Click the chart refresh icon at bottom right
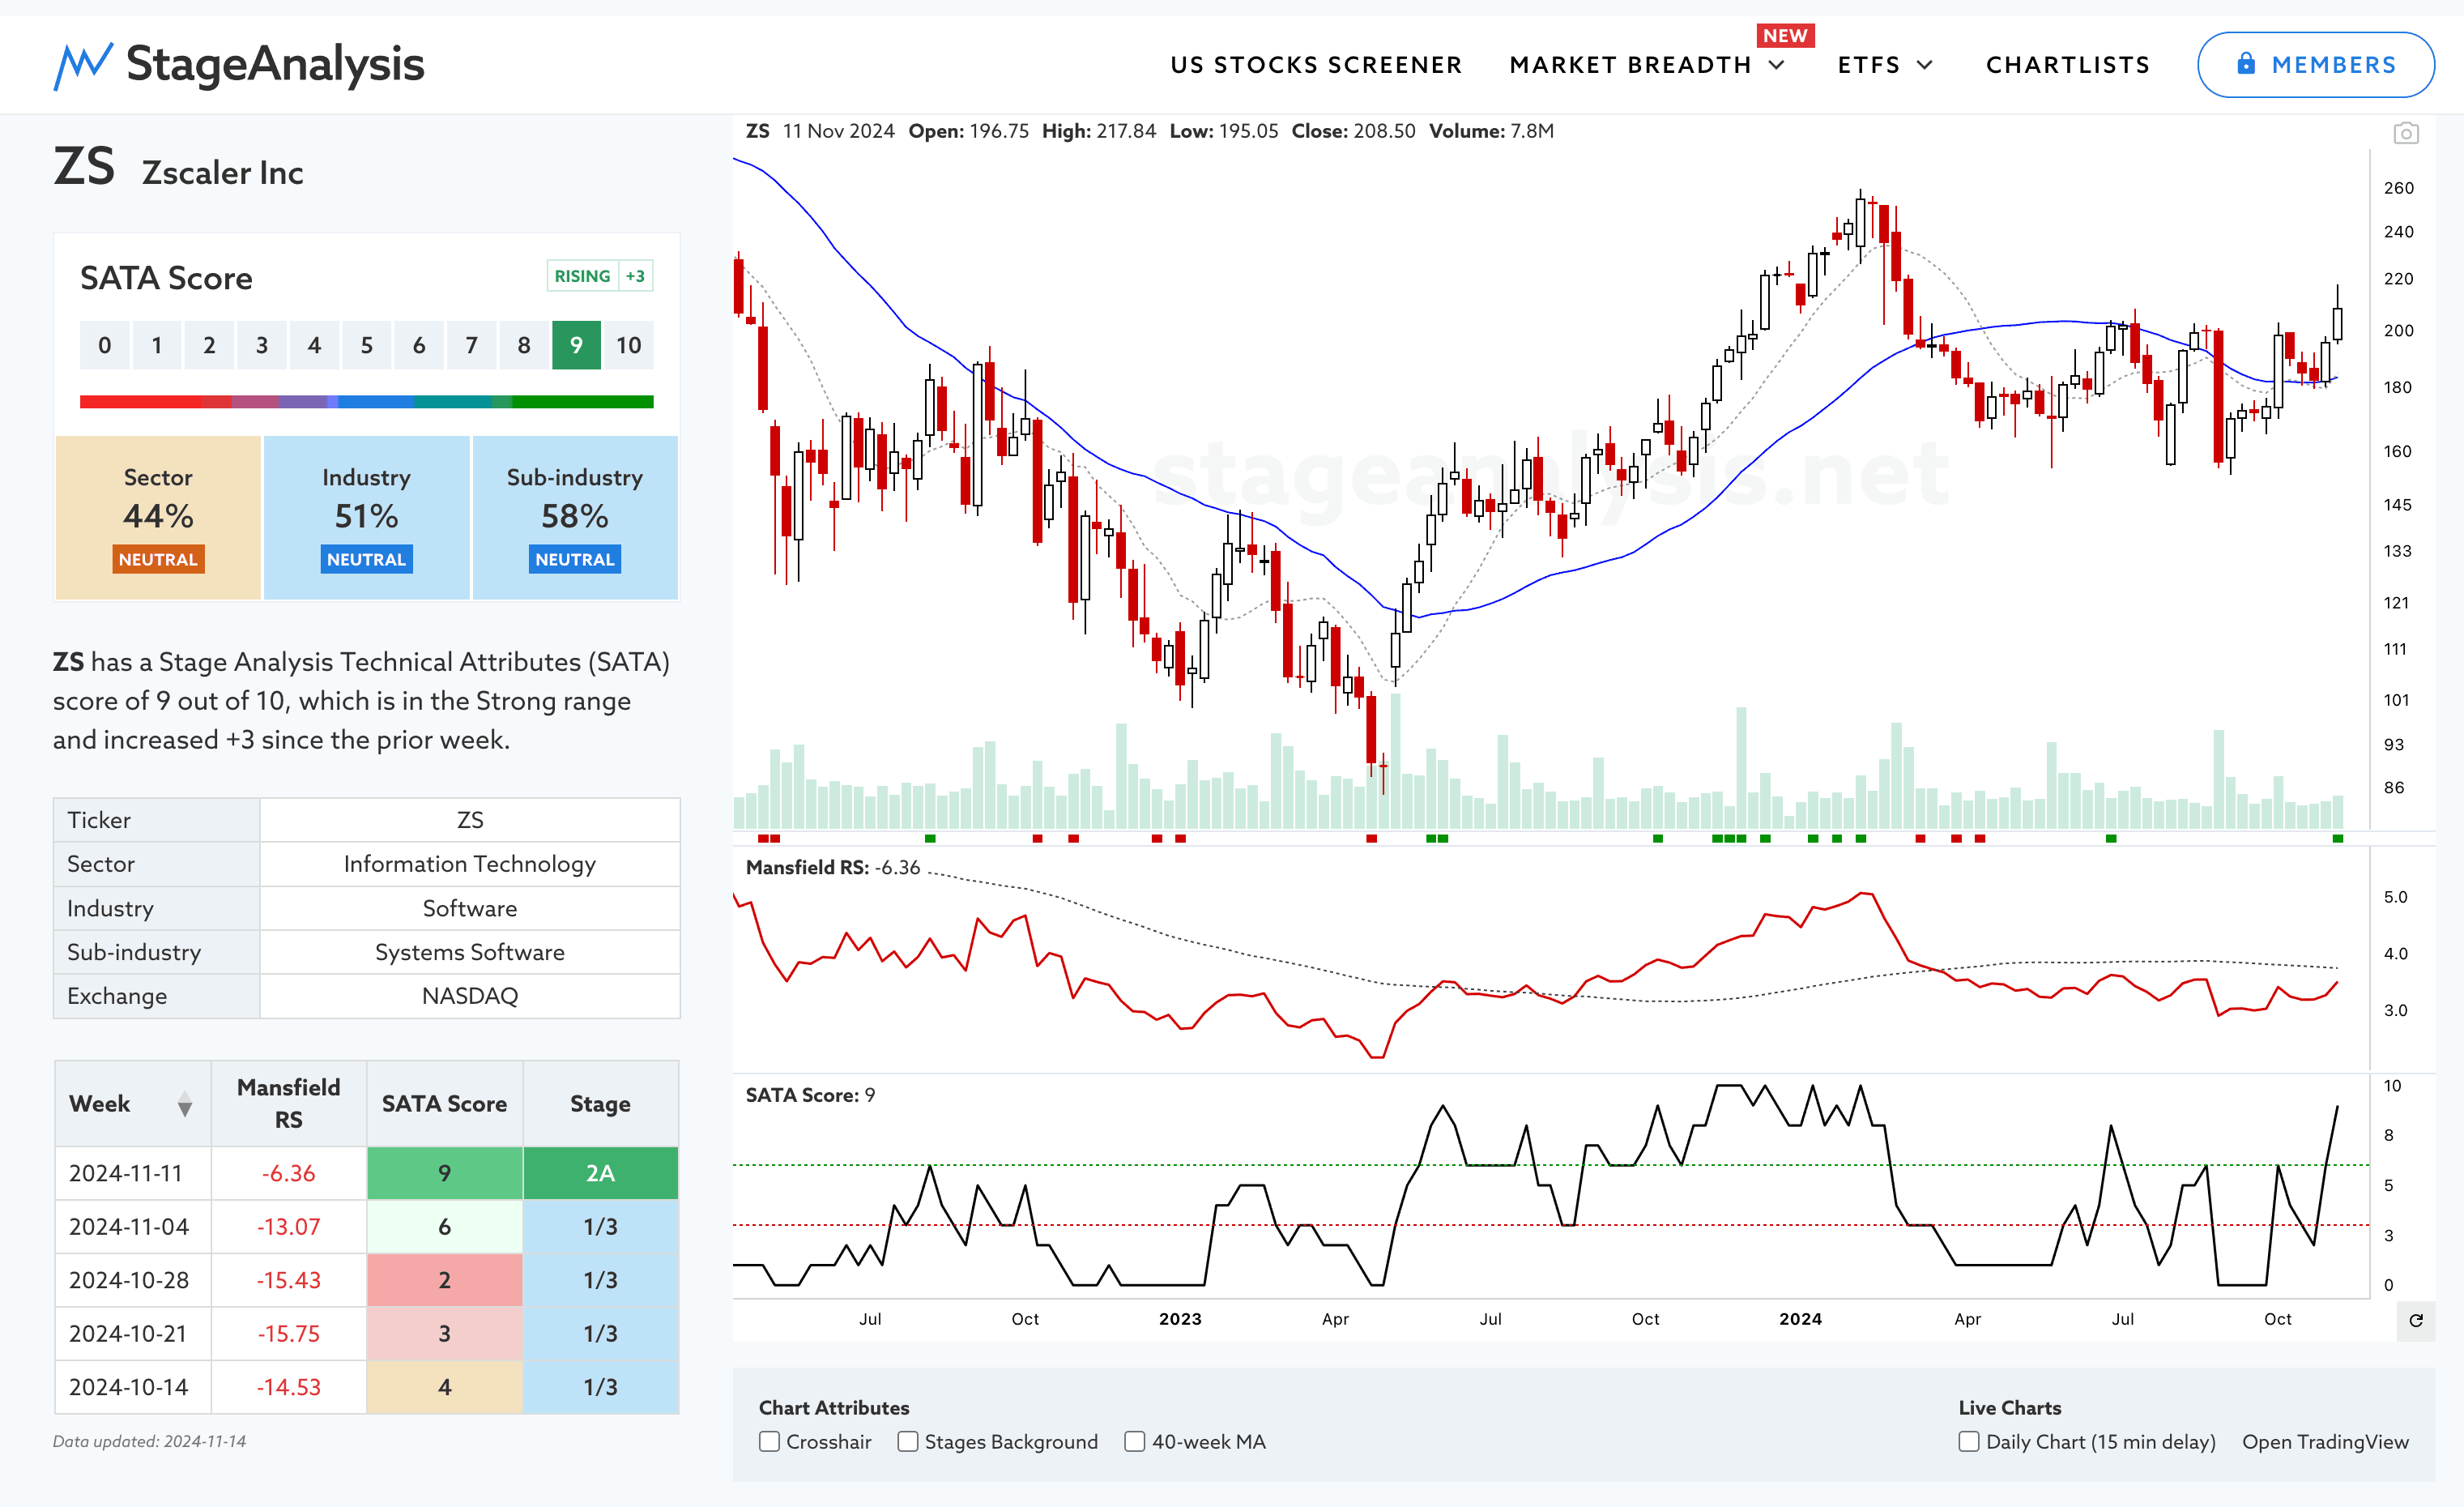This screenshot has width=2464, height=1507. click(2416, 1320)
